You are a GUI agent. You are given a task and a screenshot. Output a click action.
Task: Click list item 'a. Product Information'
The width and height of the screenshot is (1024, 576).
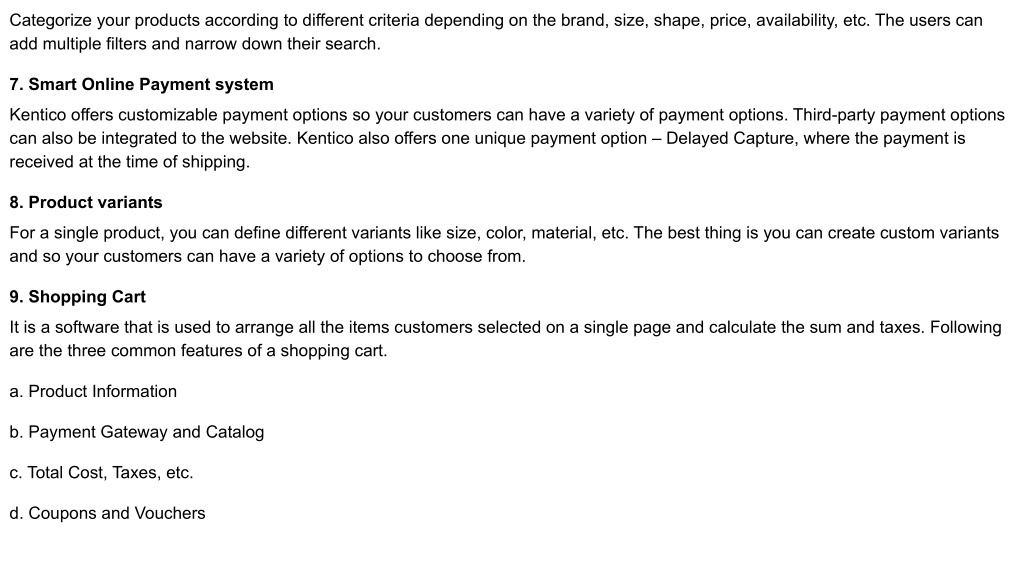(93, 392)
